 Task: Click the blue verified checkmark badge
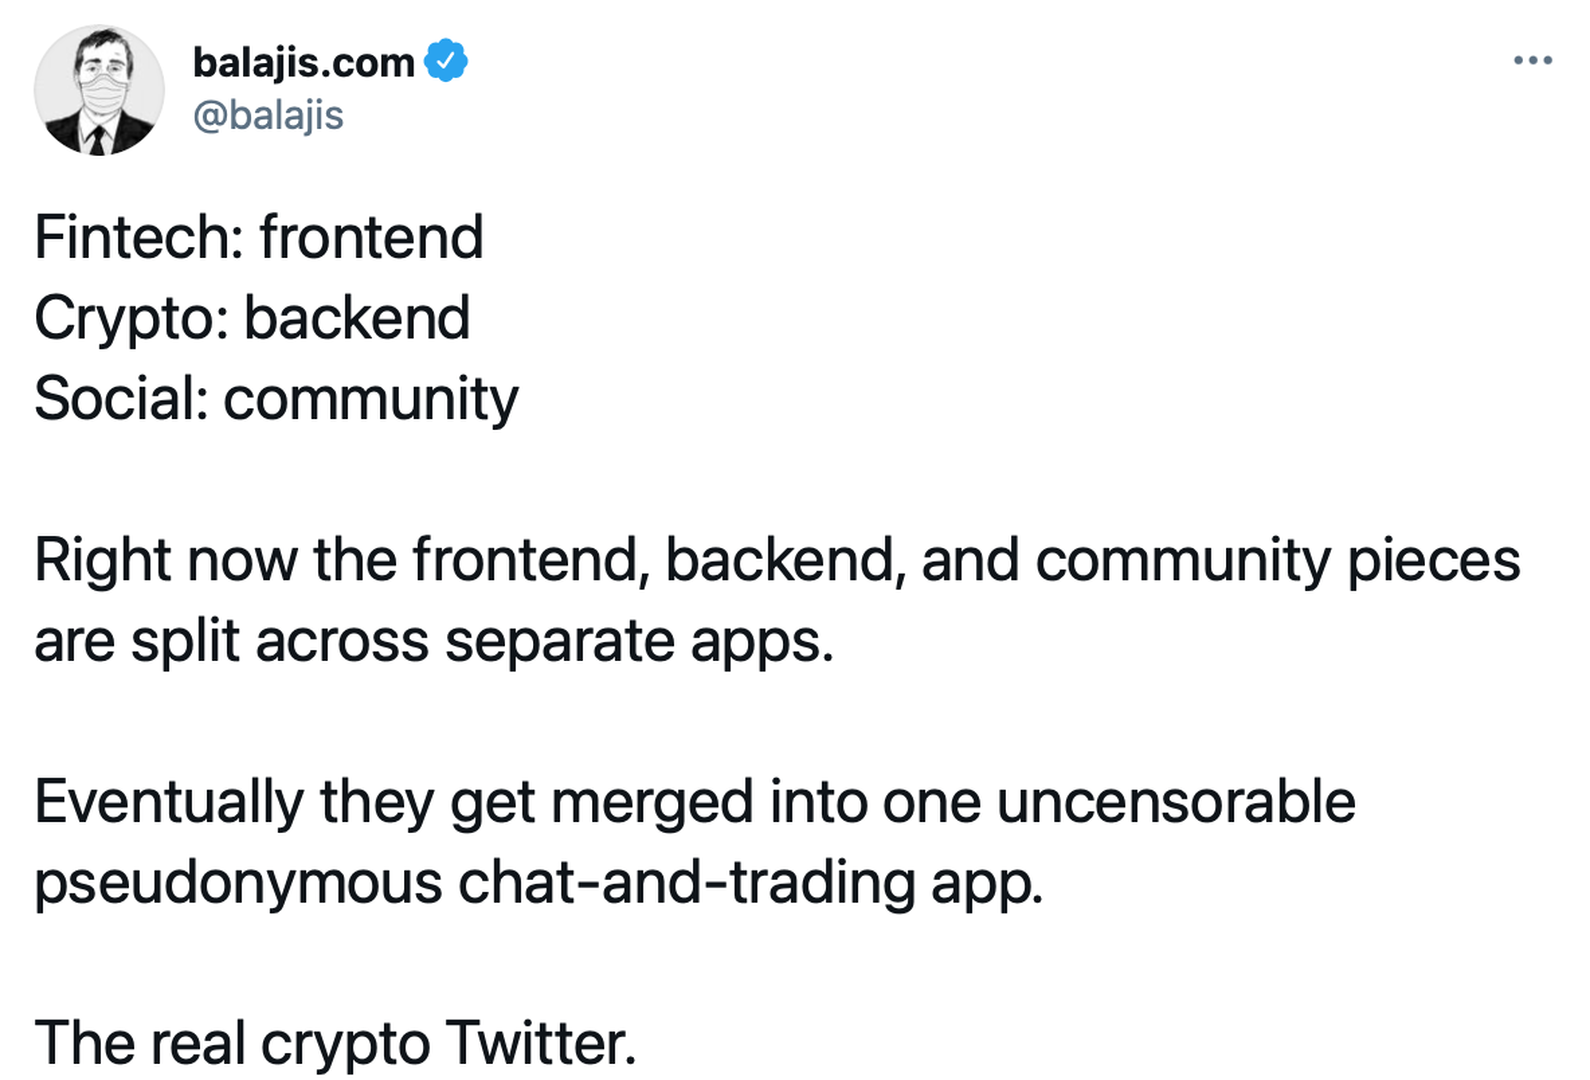pos(446,62)
